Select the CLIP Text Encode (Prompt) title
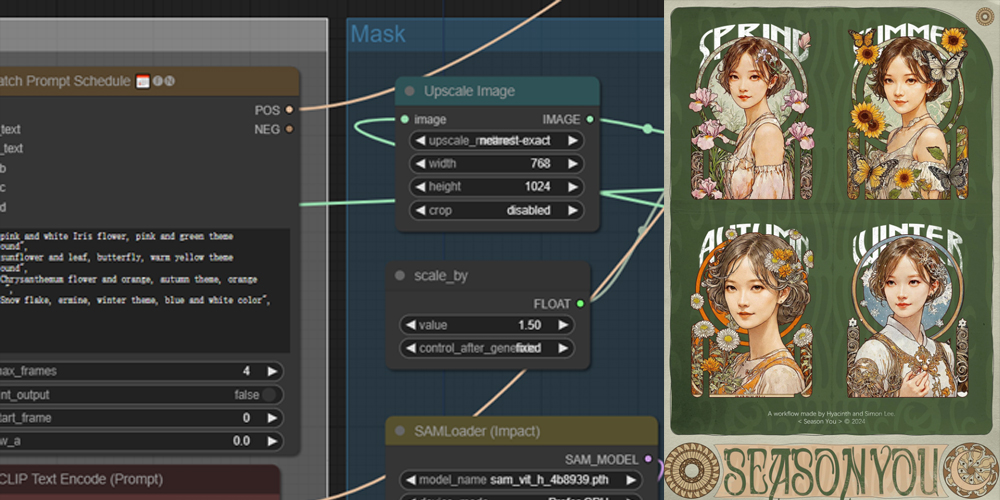The height and width of the screenshot is (500, 1000). pos(81,479)
